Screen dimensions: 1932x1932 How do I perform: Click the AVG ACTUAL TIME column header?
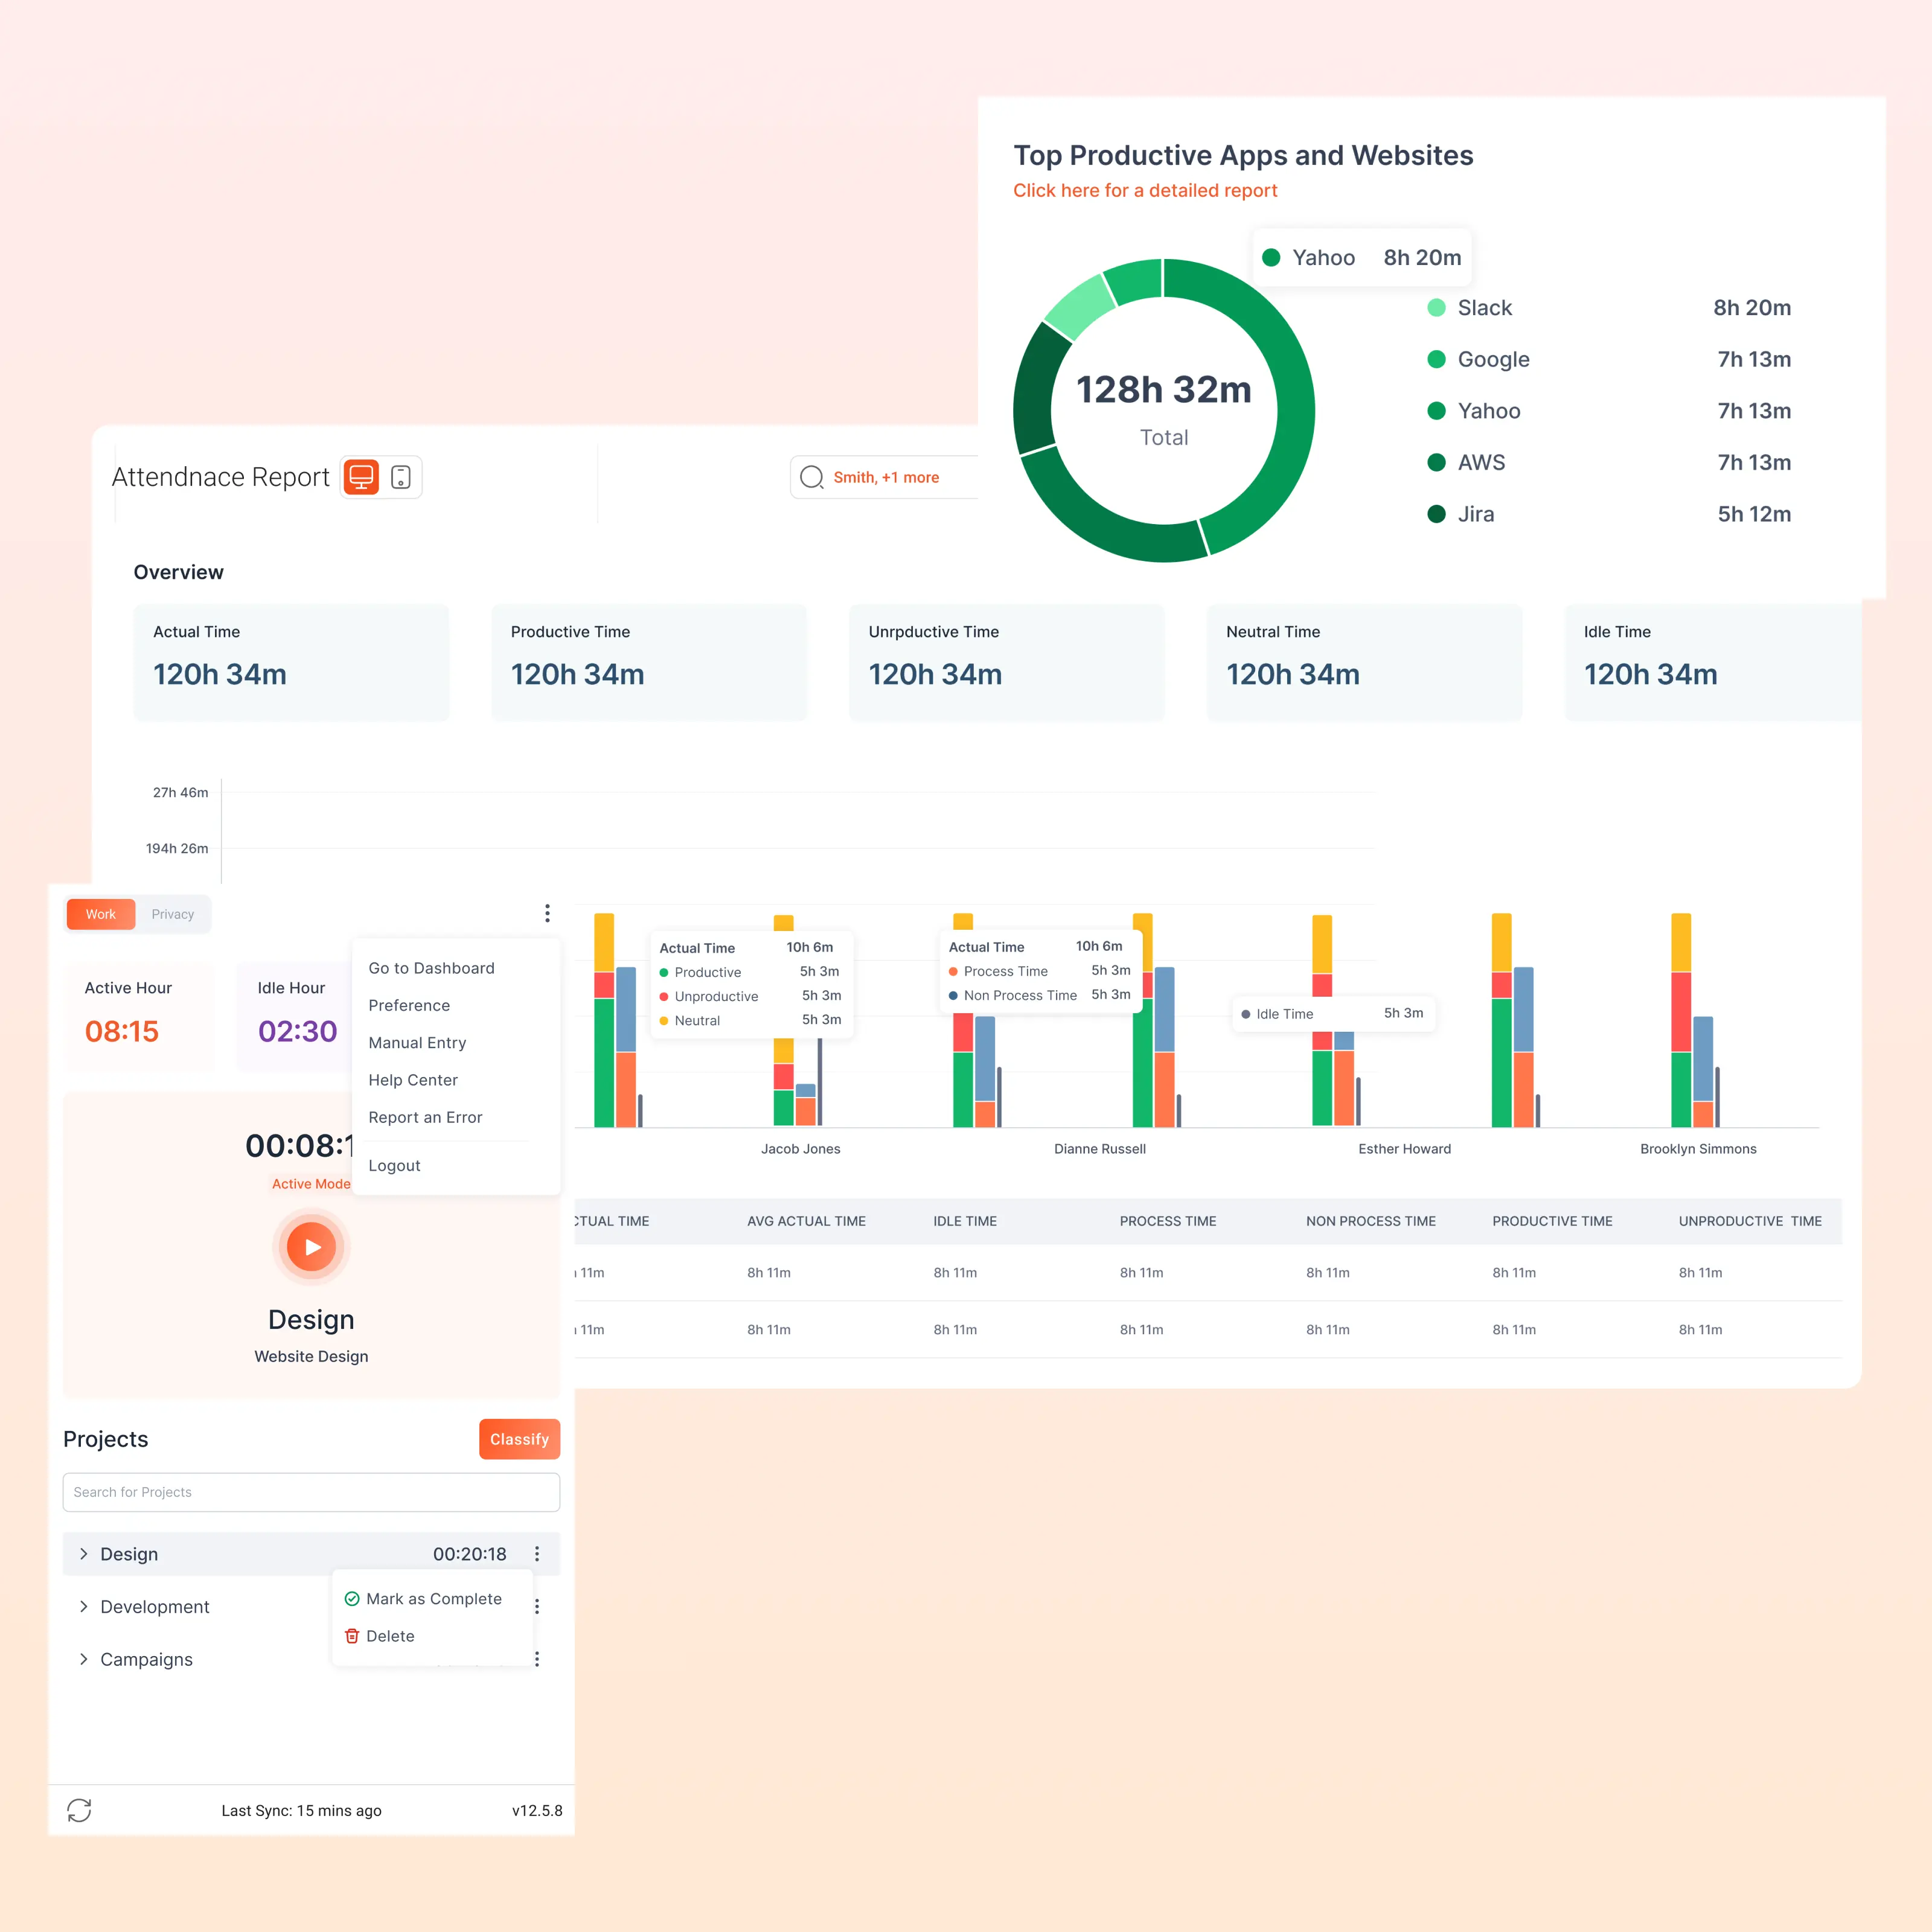(x=806, y=1221)
